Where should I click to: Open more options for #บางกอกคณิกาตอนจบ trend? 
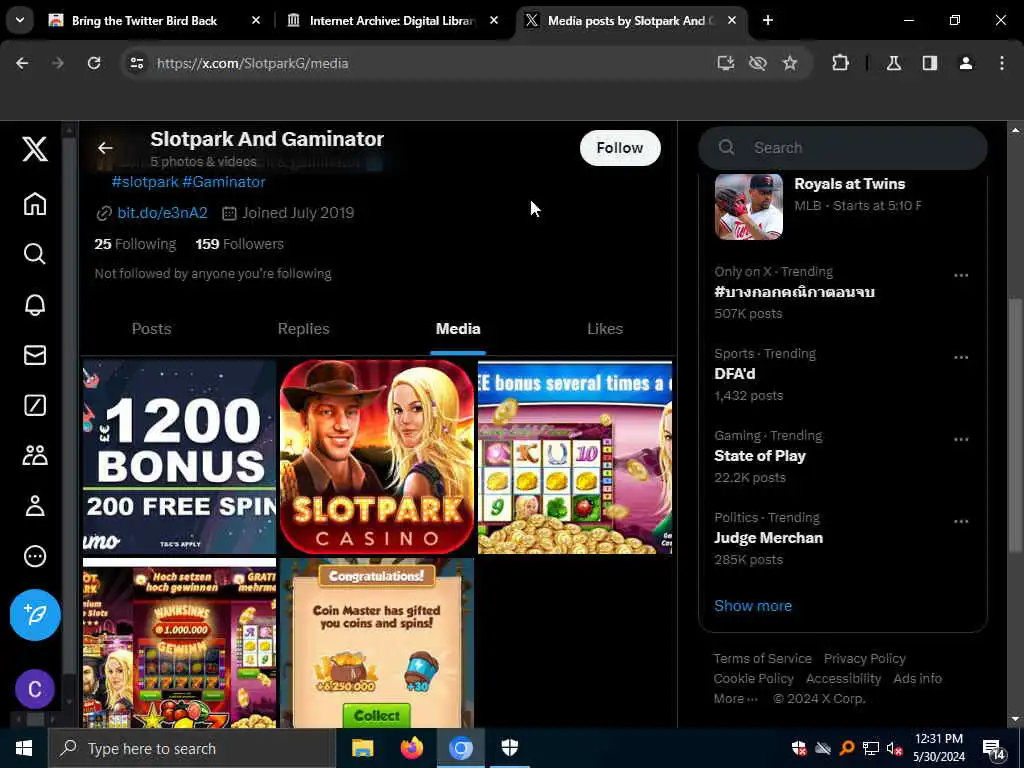pos(961,276)
